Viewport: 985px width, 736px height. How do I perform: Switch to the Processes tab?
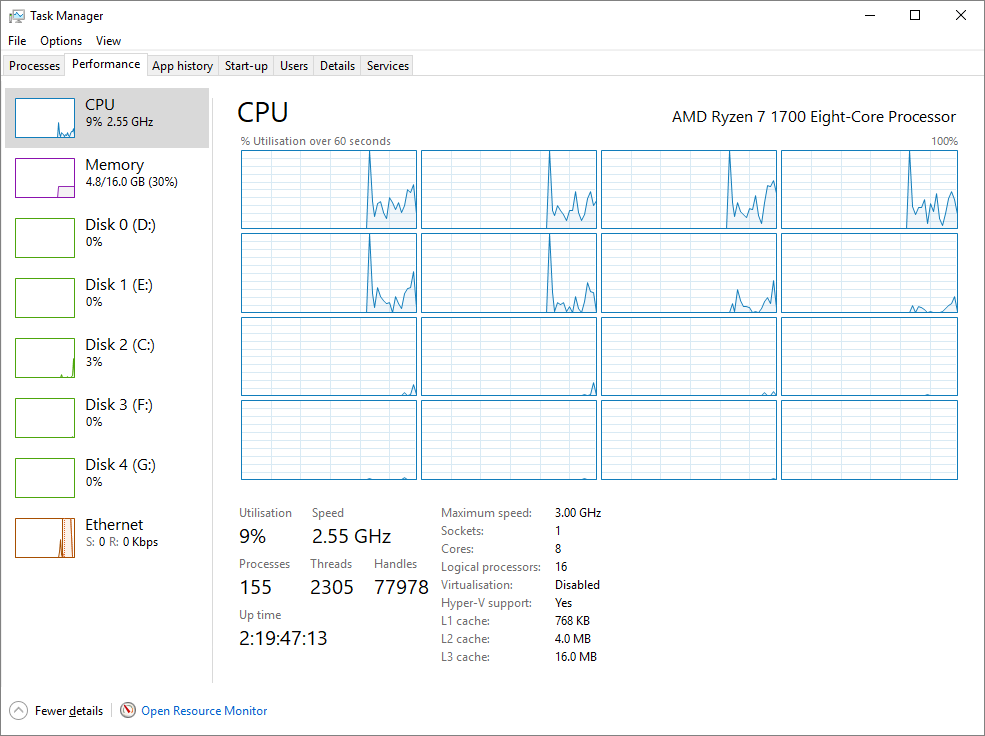(35, 66)
